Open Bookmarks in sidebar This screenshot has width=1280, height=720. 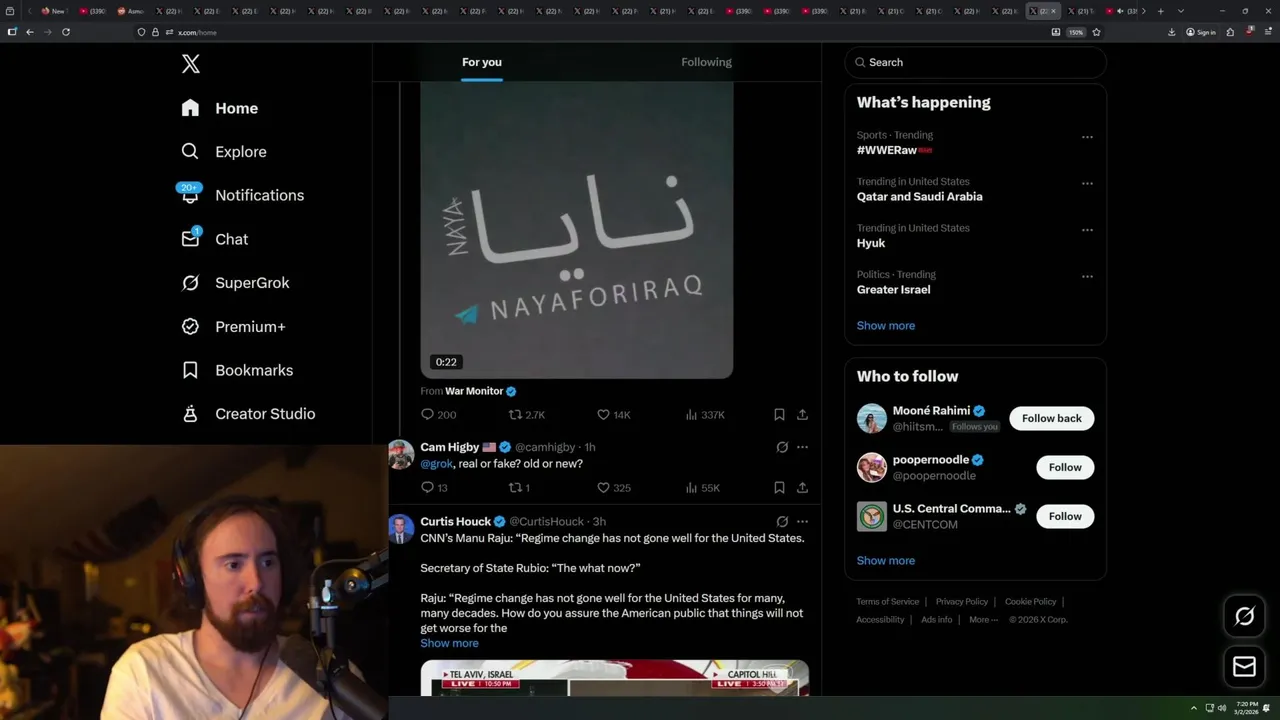[x=237, y=370]
